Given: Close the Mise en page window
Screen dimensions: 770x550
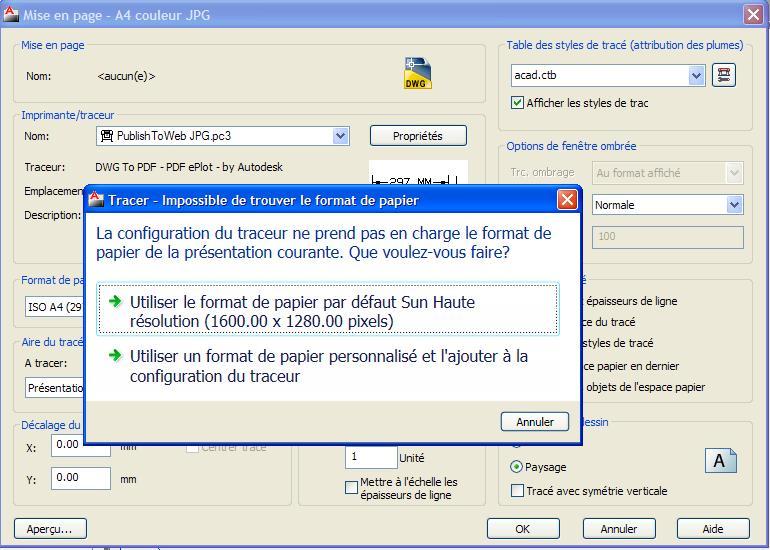Looking at the screenshot, I should pos(753,15).
